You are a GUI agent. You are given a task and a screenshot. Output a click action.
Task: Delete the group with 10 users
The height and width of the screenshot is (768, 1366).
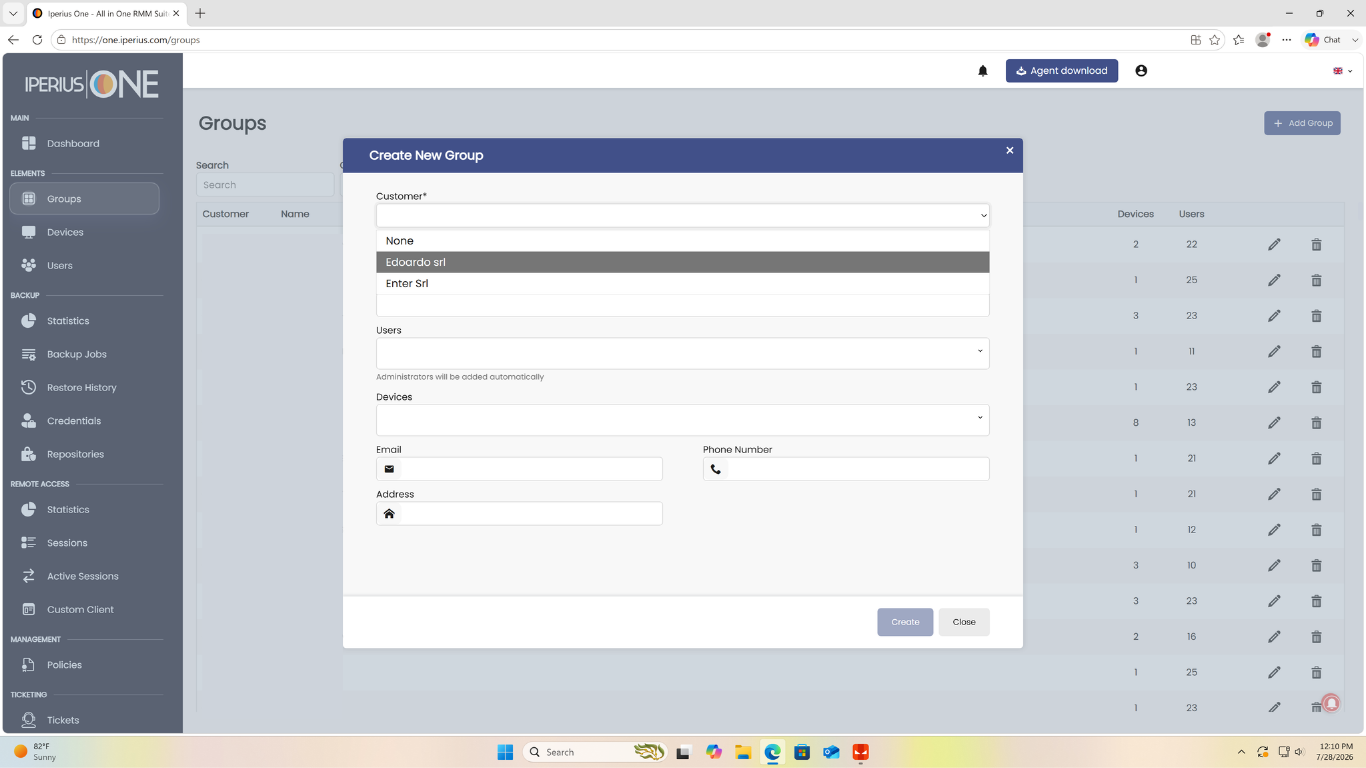tap(1316, 566)
